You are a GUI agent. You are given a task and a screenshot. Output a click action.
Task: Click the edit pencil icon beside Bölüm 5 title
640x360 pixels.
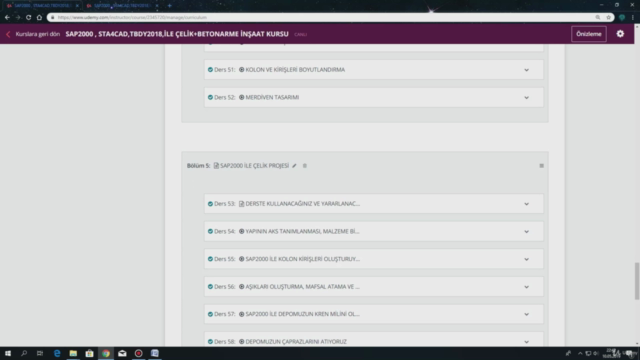pyautogui.click(x=294, y=166)
